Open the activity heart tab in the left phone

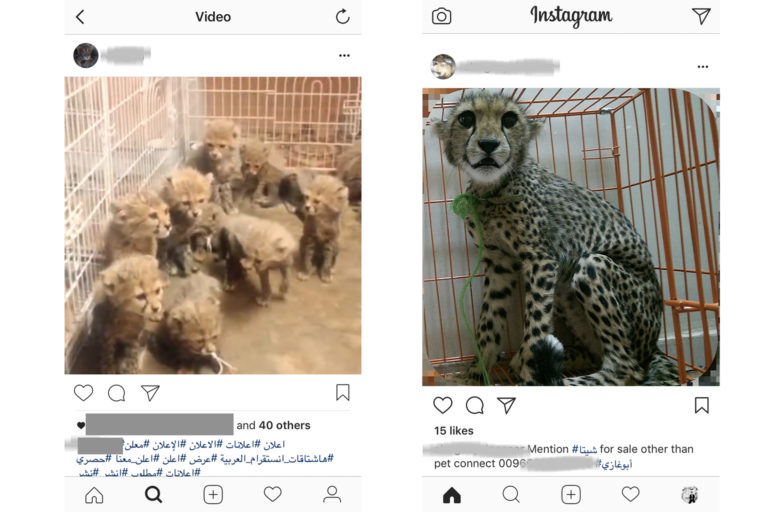pyautogui.click(x=272, y=494)
